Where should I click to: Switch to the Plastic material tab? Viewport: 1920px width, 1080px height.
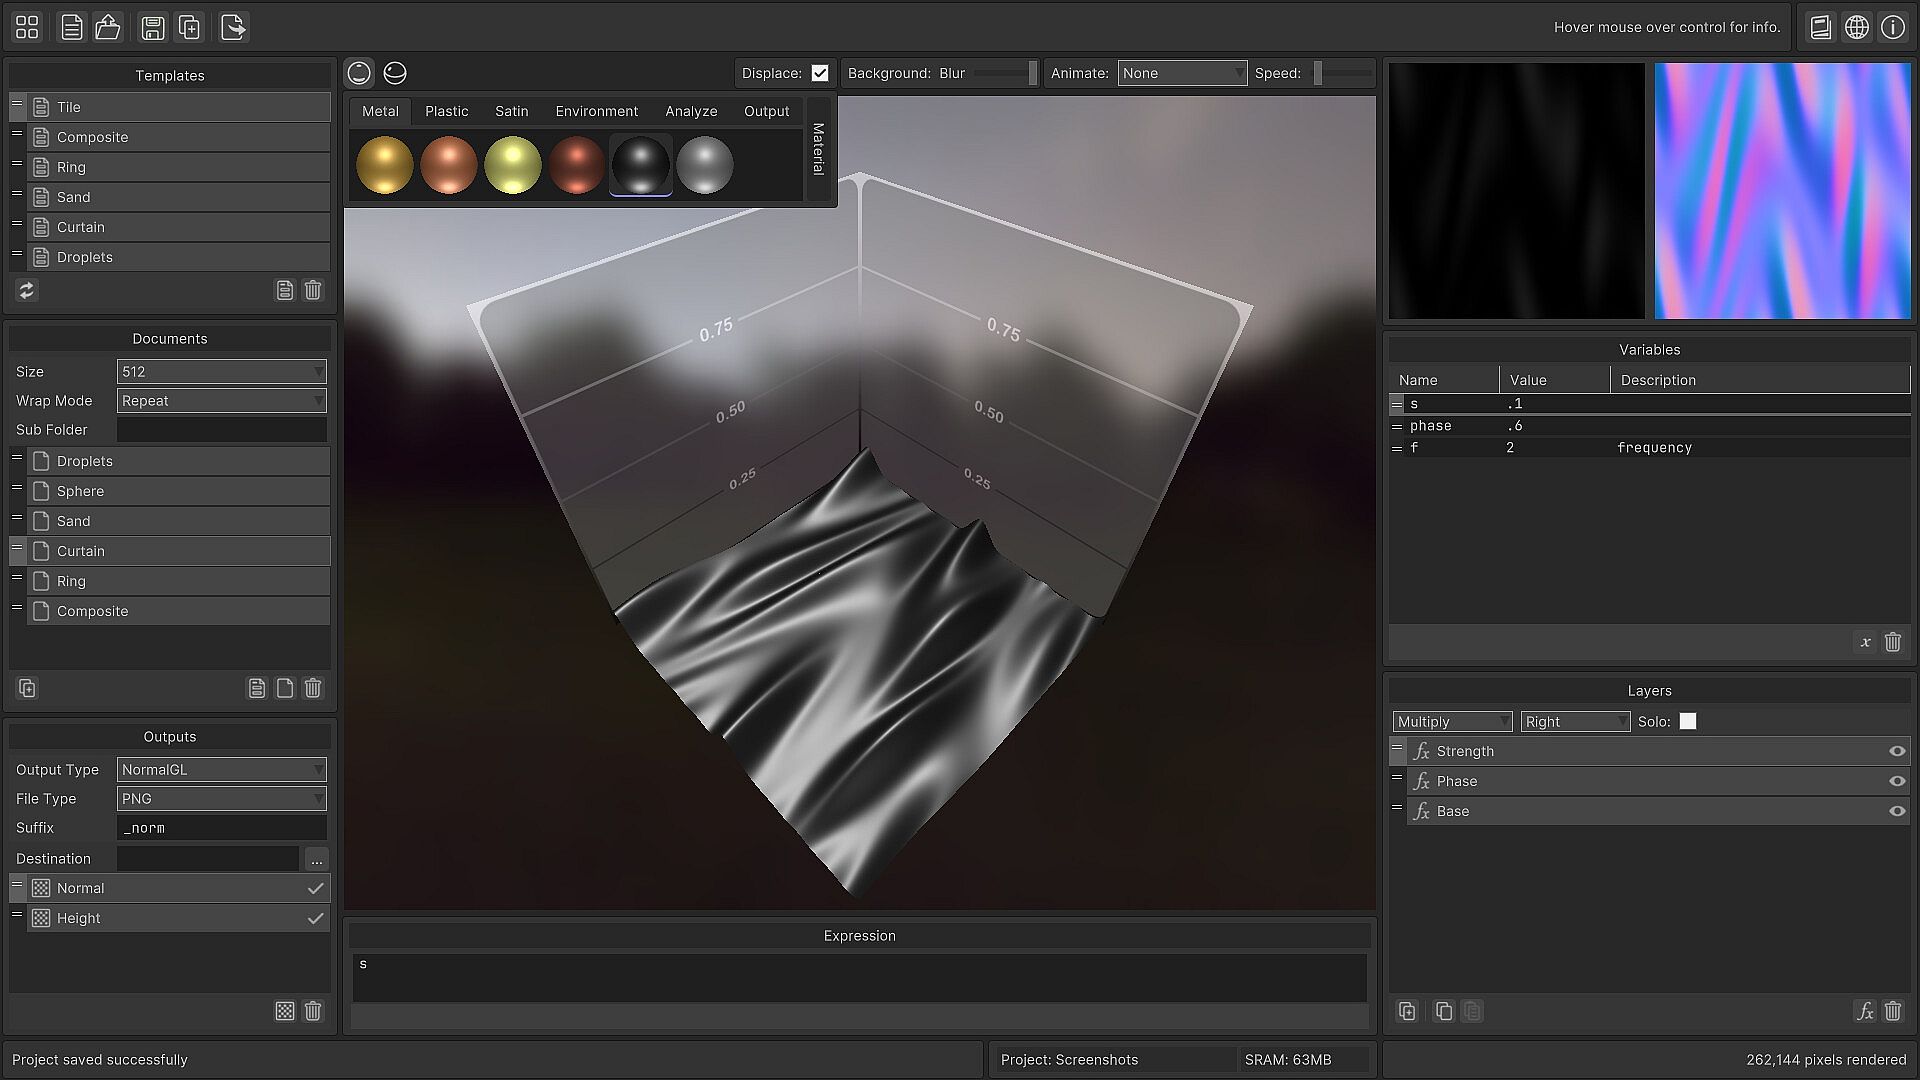tap(446, 111)
